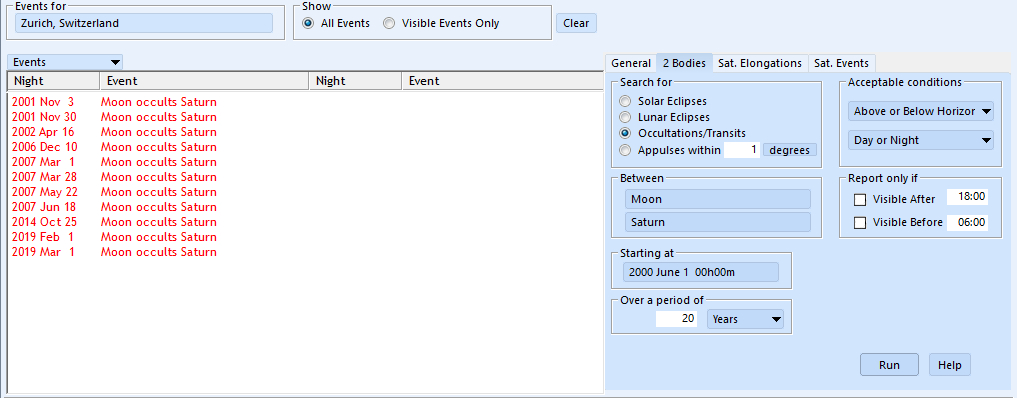Open the Years period unit dropdown
Viewport: 1017px width, 398px height.
click(x=745, y=319)
